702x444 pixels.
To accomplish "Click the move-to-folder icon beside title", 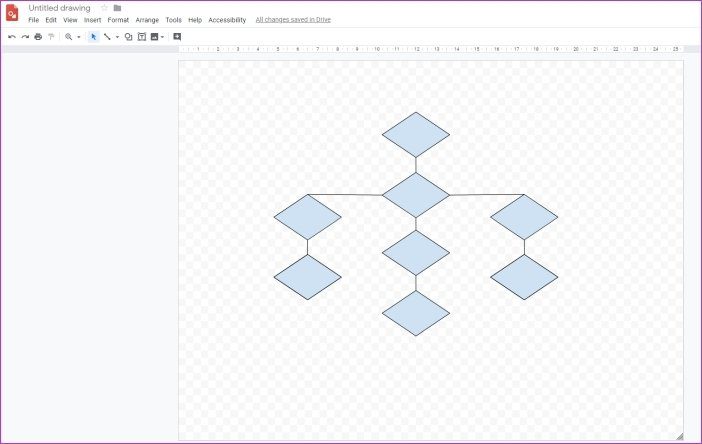I will (117, 8).
